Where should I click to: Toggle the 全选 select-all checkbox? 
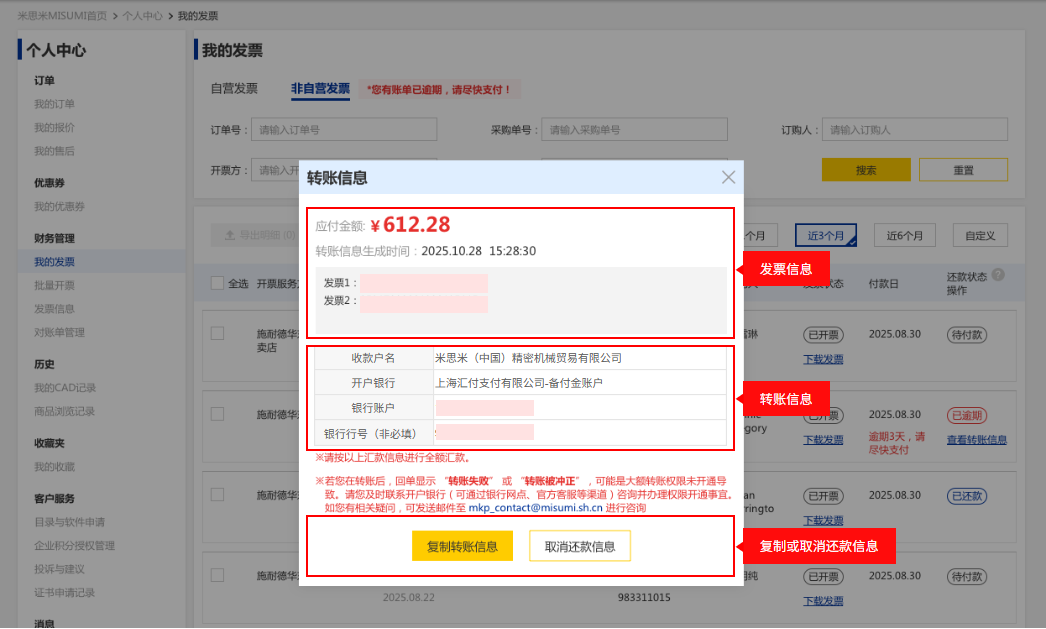pos(217,283)
